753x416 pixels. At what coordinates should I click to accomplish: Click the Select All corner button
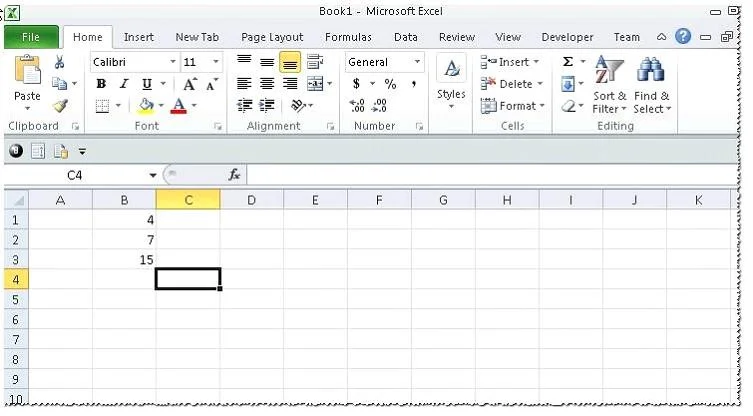[16, 200]
